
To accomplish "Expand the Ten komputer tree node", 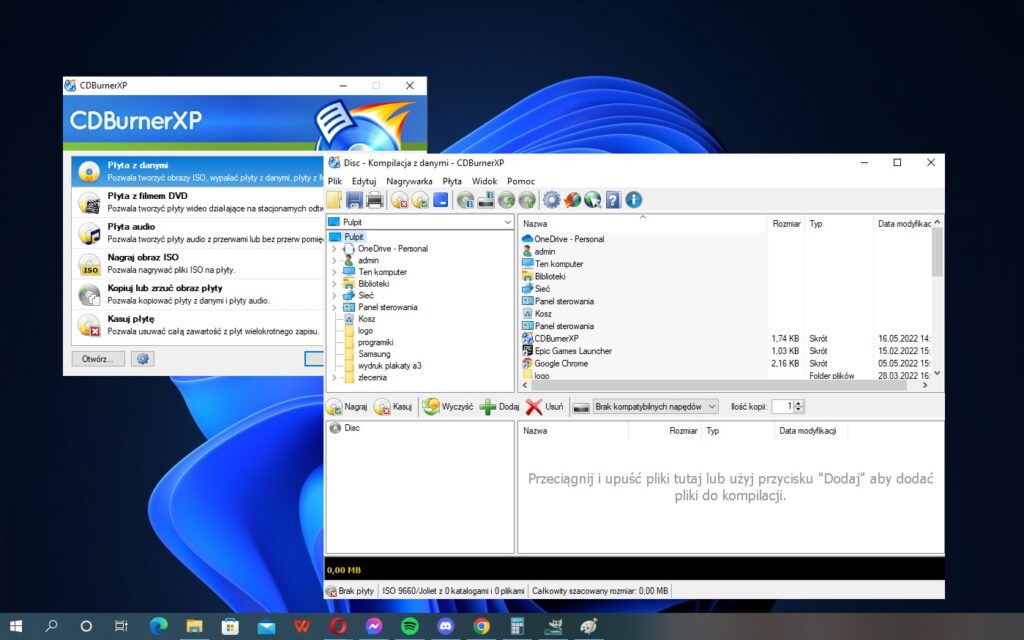I will tap(334, 272).
